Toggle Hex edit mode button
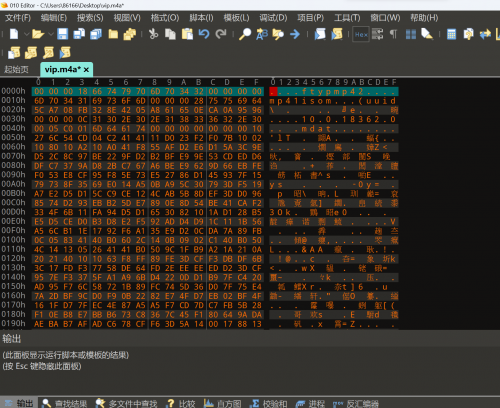 pos(361,34)
